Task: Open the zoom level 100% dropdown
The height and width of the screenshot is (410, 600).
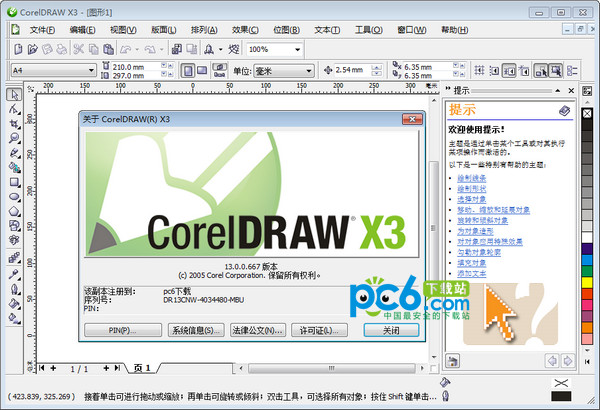Action: (297, 49)
